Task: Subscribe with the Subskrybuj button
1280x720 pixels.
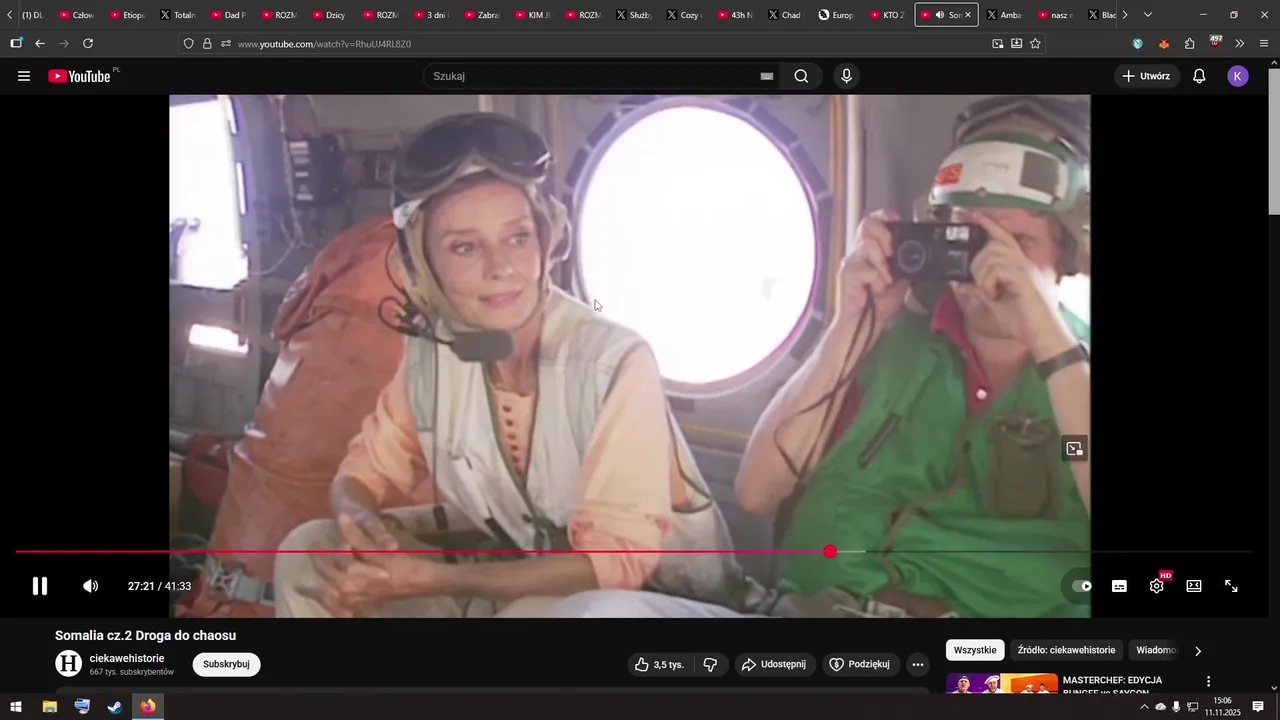Action: (226, 664)
